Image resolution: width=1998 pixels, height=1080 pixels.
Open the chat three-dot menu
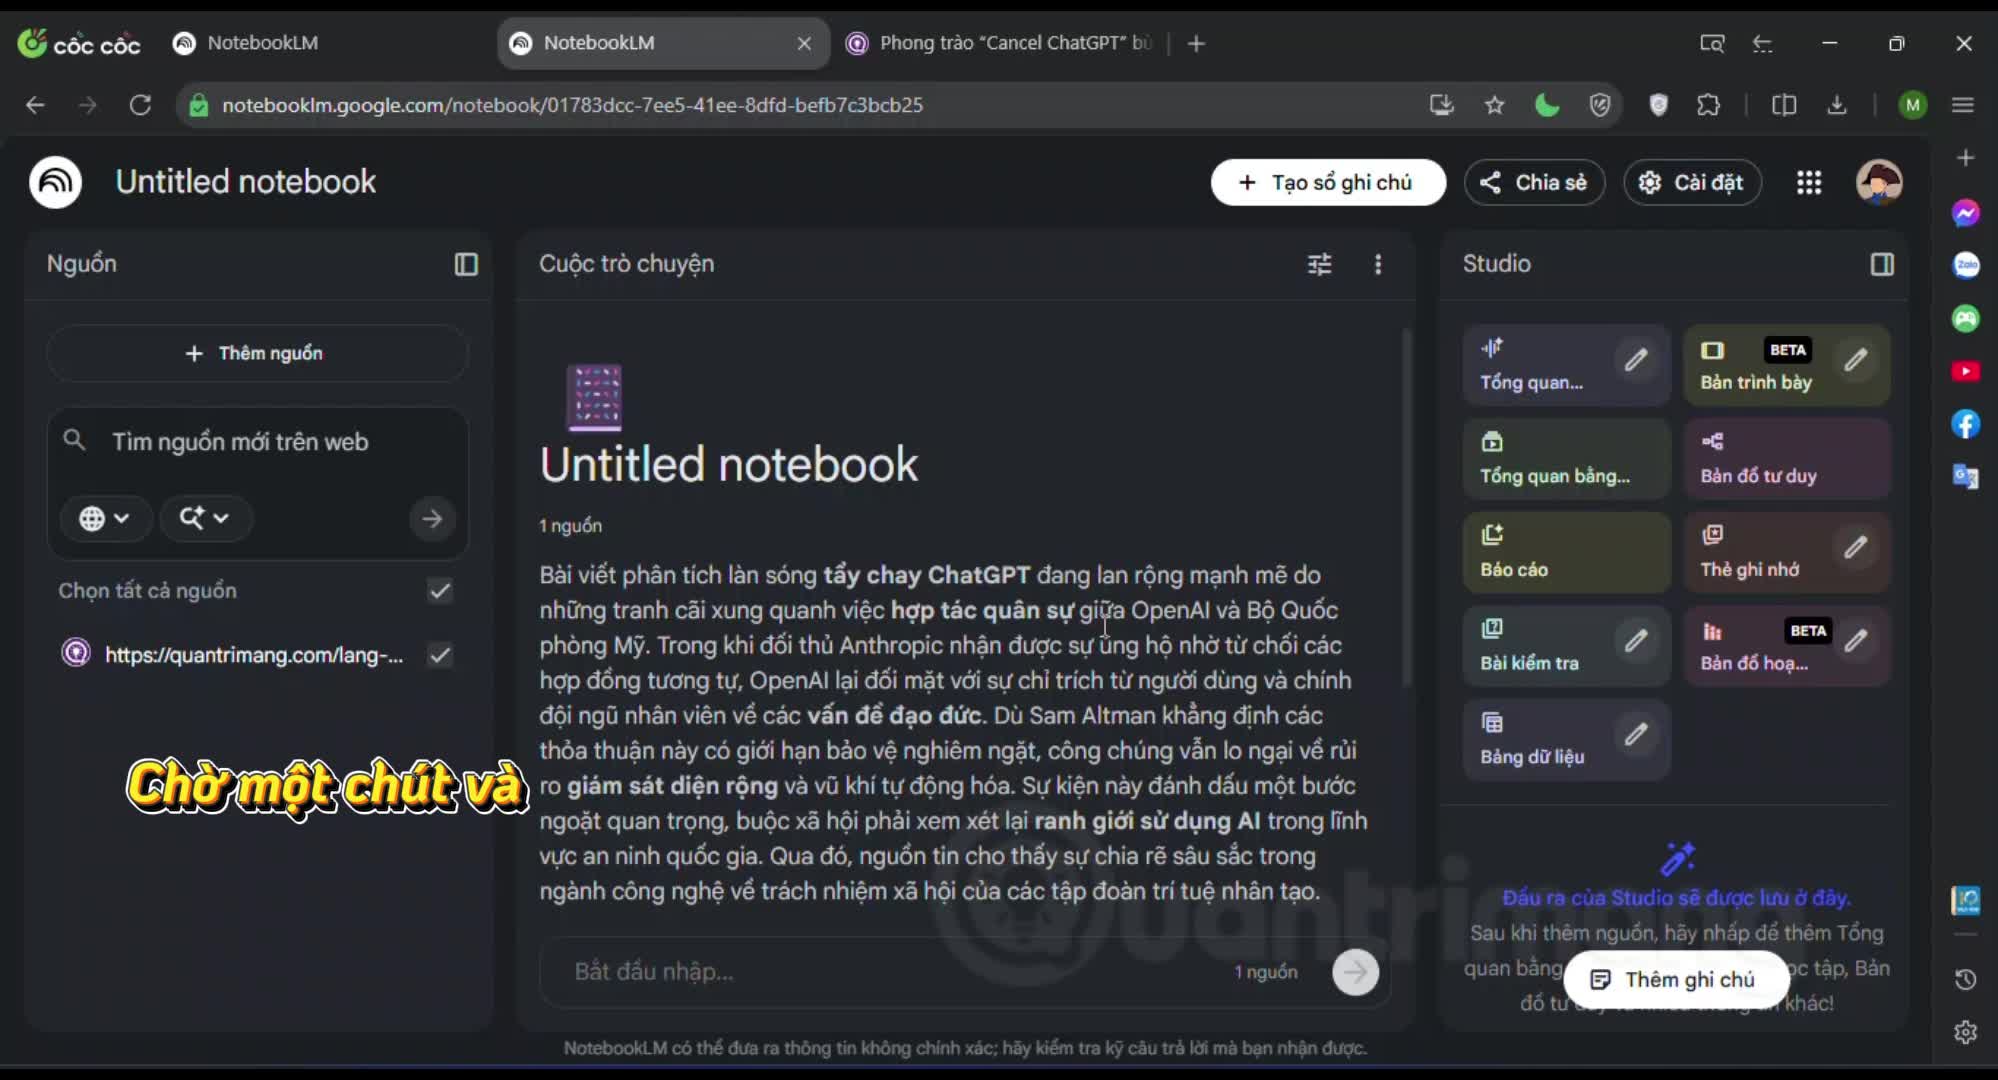[x=1378, y=264]
